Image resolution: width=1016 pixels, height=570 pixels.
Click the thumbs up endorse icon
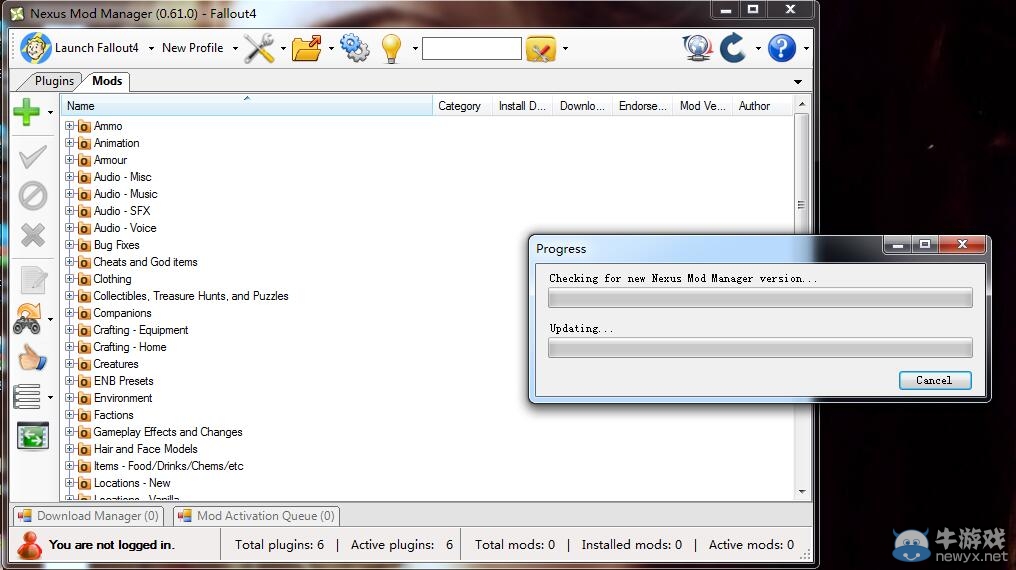tap(32, 358)
